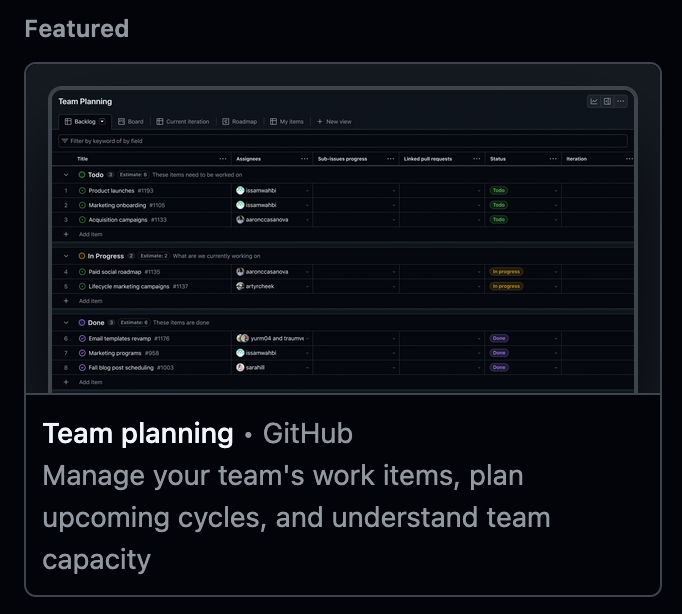Collapse the Done group chevron
The height and width of the screenshot is (614, 682).
pyautogui.click(x=66, y=323)
